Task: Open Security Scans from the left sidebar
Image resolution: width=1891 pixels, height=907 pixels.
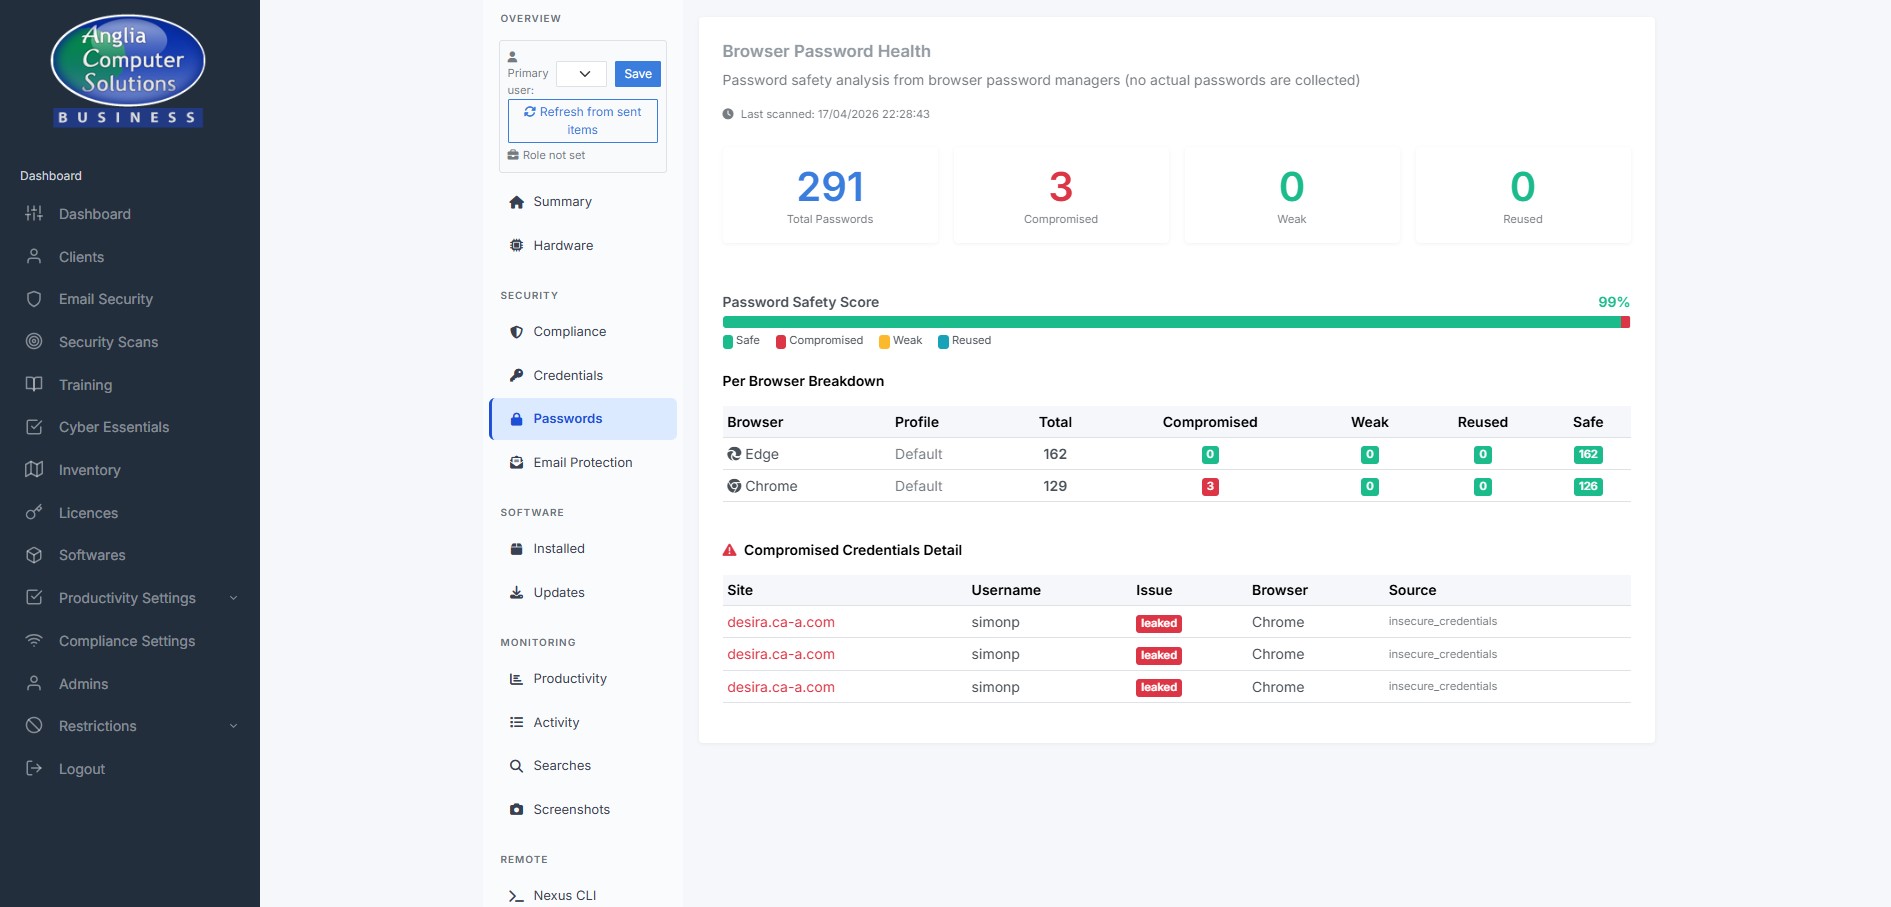Action: pyautogui.click(x=107, y=341)
